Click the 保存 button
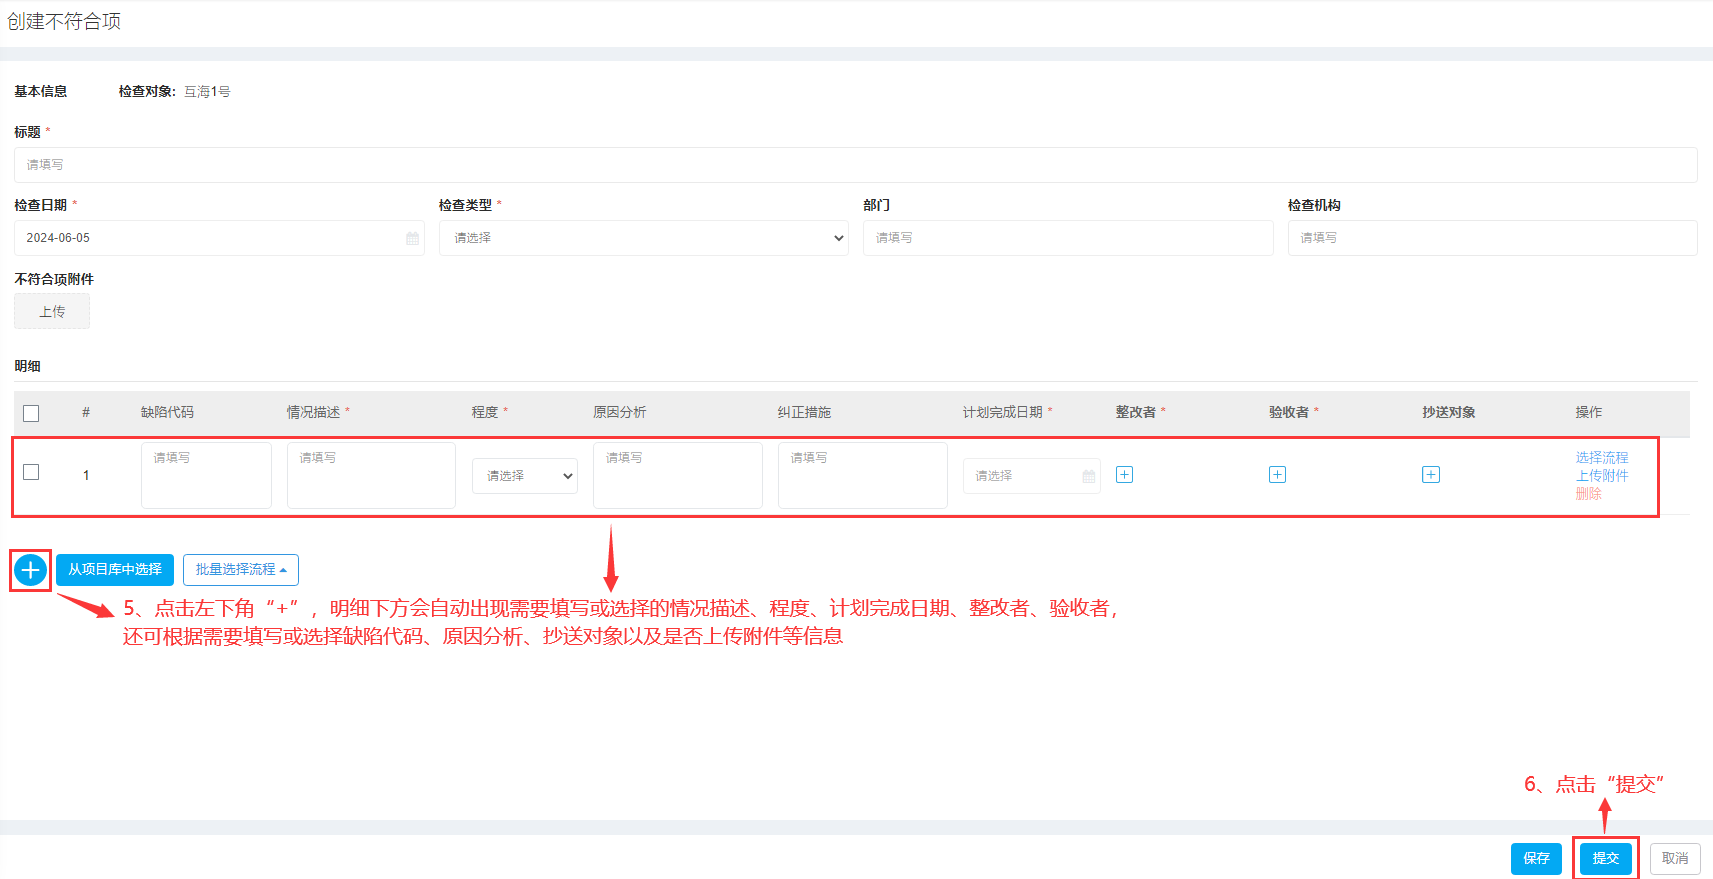The image size is (1713, 879). [1536, 858]
